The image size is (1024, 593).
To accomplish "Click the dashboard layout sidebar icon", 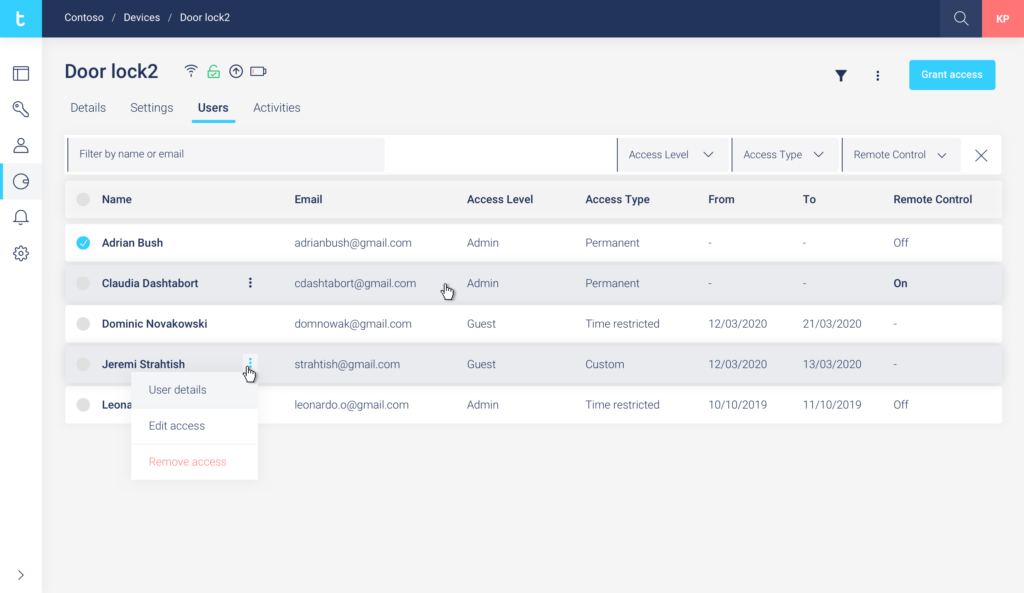I will [21, 73].
